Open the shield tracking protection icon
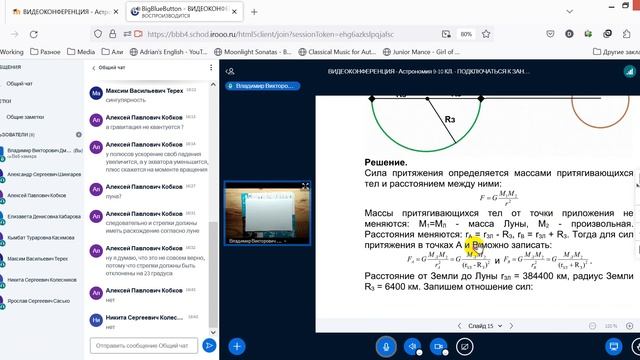 coord(98,34)
